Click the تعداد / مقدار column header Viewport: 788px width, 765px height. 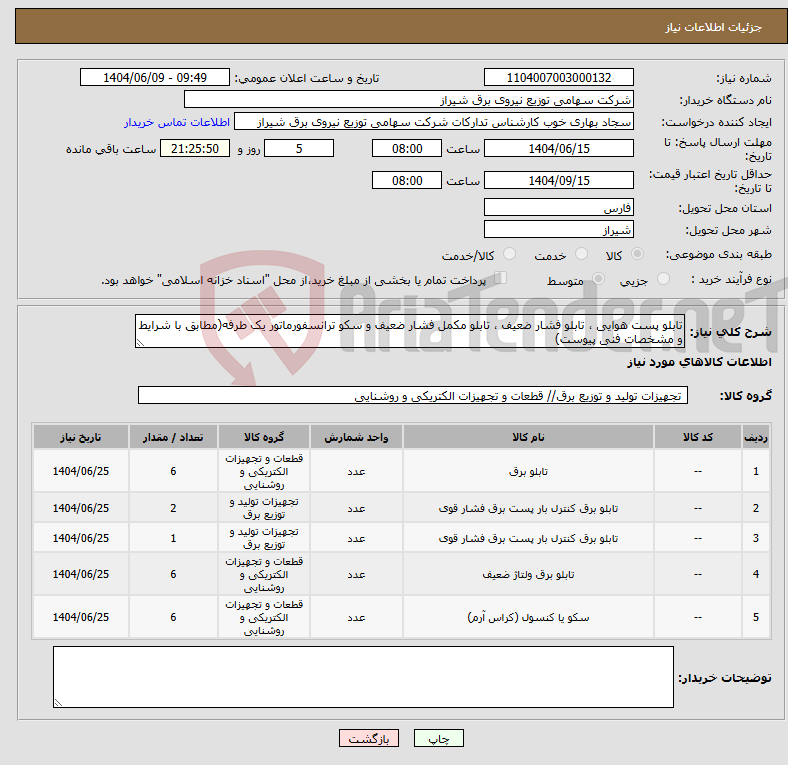(173, 437)
